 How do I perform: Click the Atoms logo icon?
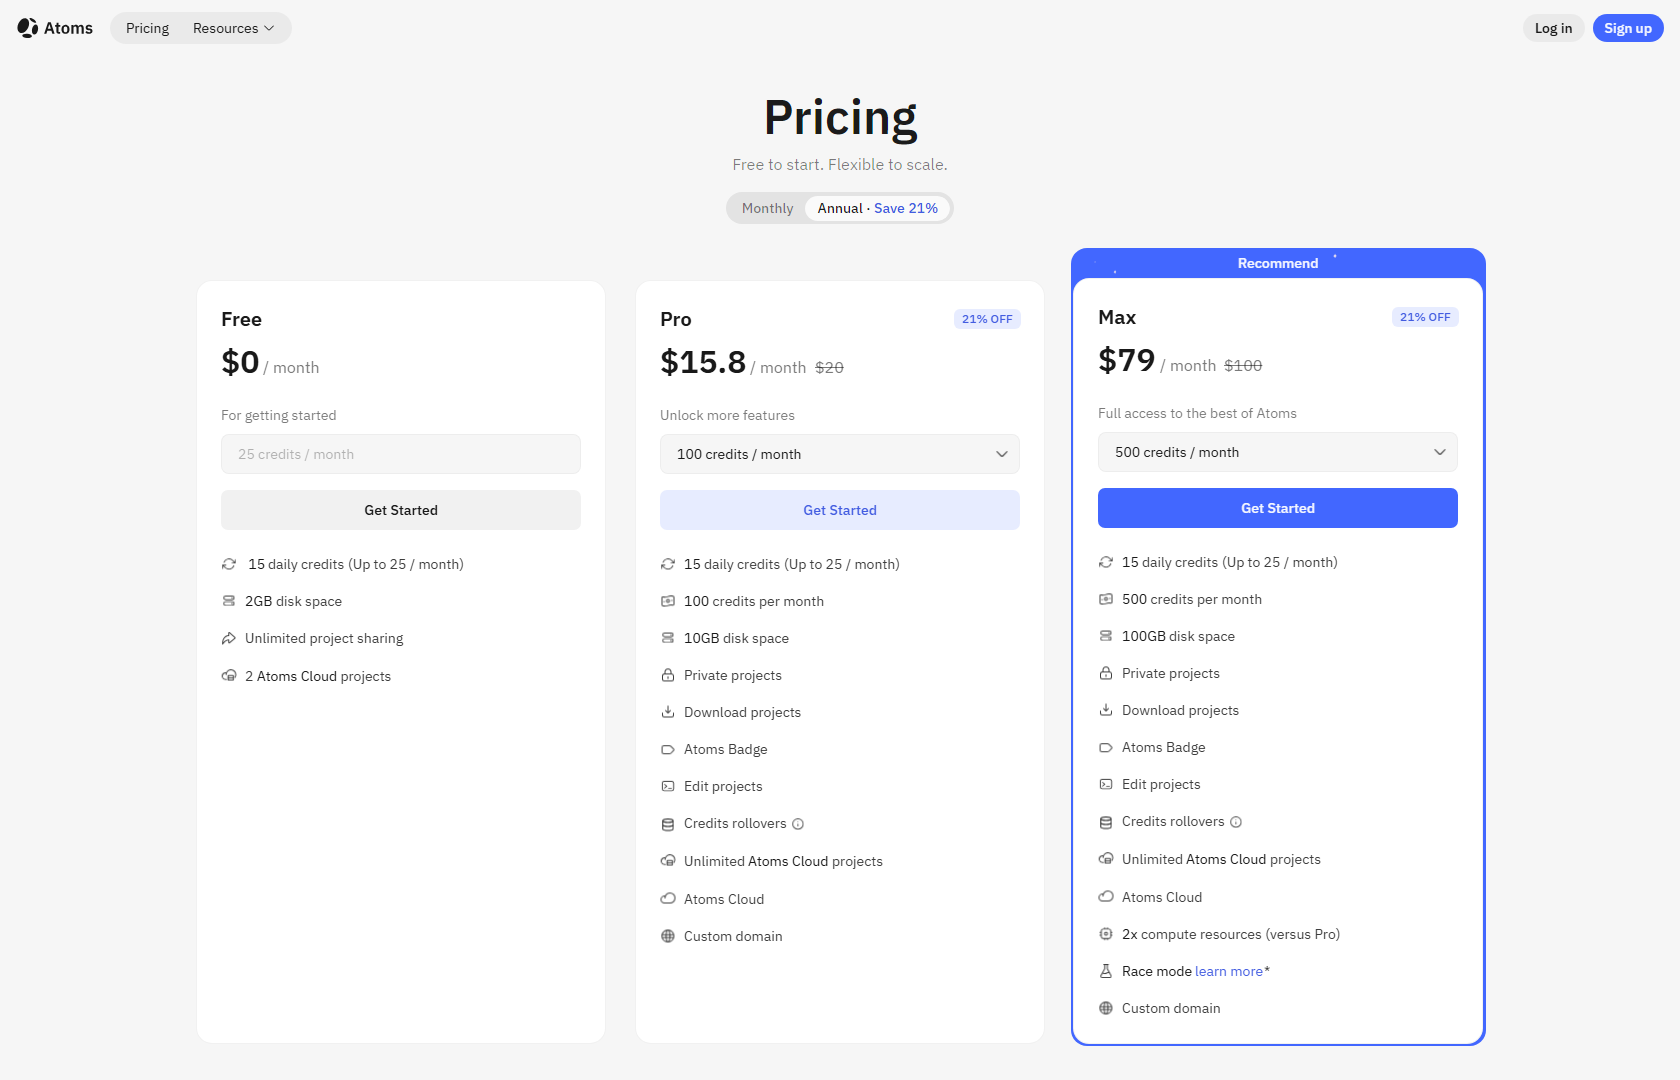(28, 28)
